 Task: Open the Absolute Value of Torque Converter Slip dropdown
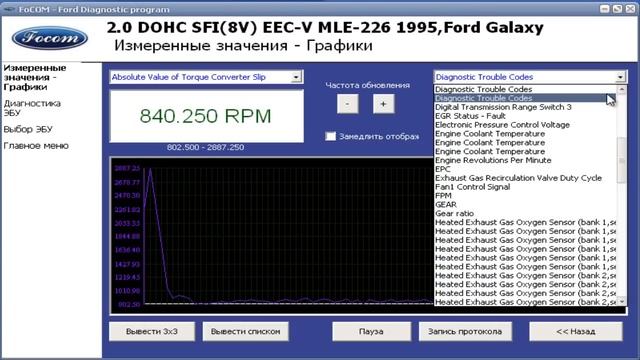click(x=296, y=77)
